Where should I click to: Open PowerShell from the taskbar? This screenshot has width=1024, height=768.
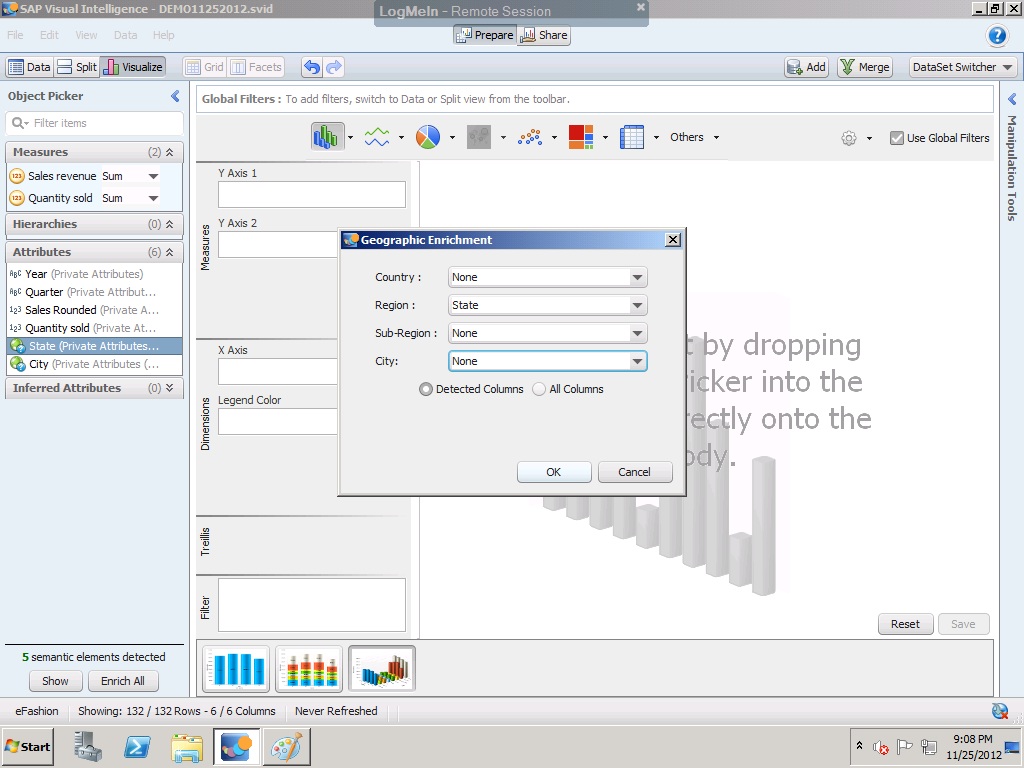click(137, 746)
